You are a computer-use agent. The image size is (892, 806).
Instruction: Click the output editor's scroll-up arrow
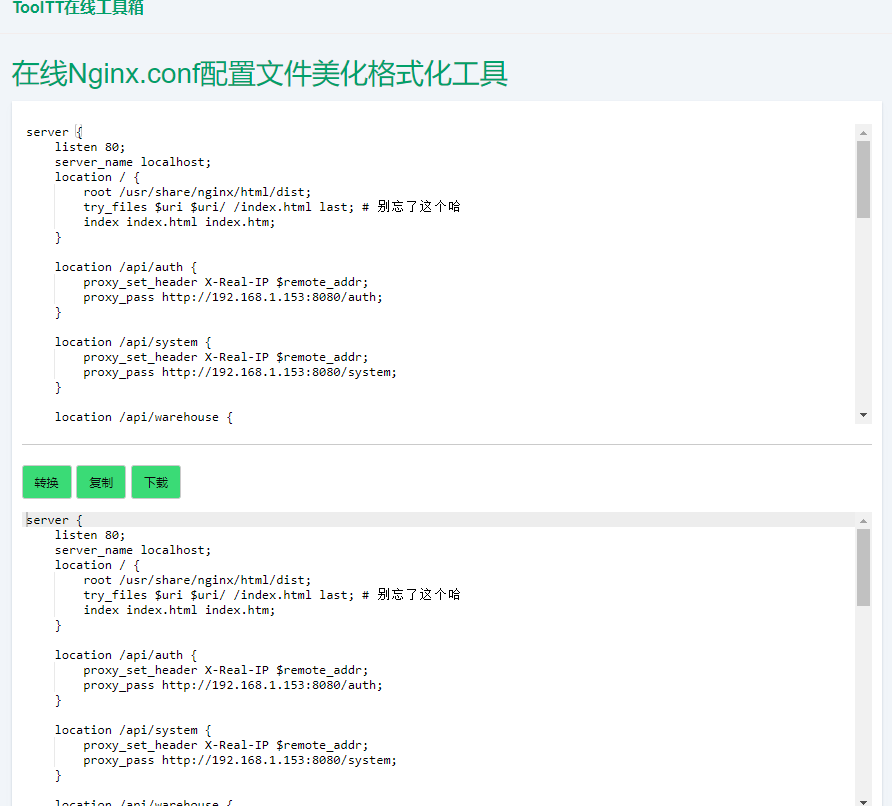[863, 520]
